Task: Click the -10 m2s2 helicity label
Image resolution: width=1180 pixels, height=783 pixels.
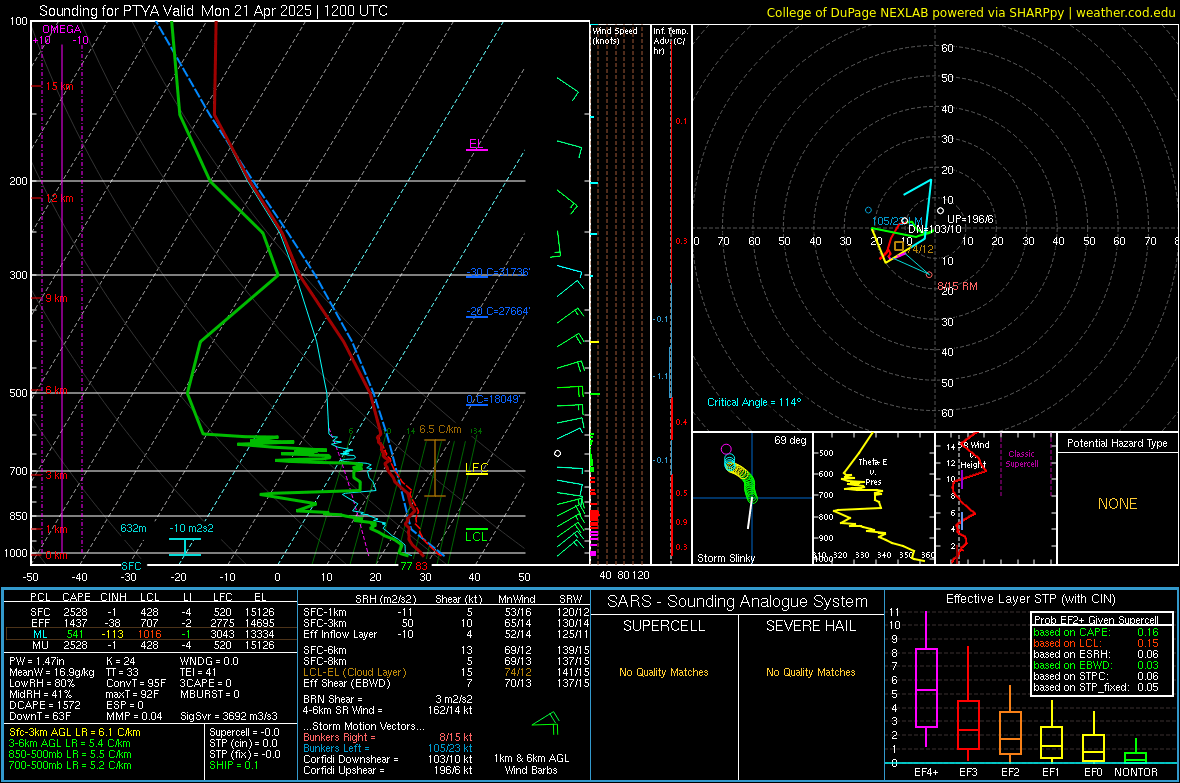Action: point(191,528)
